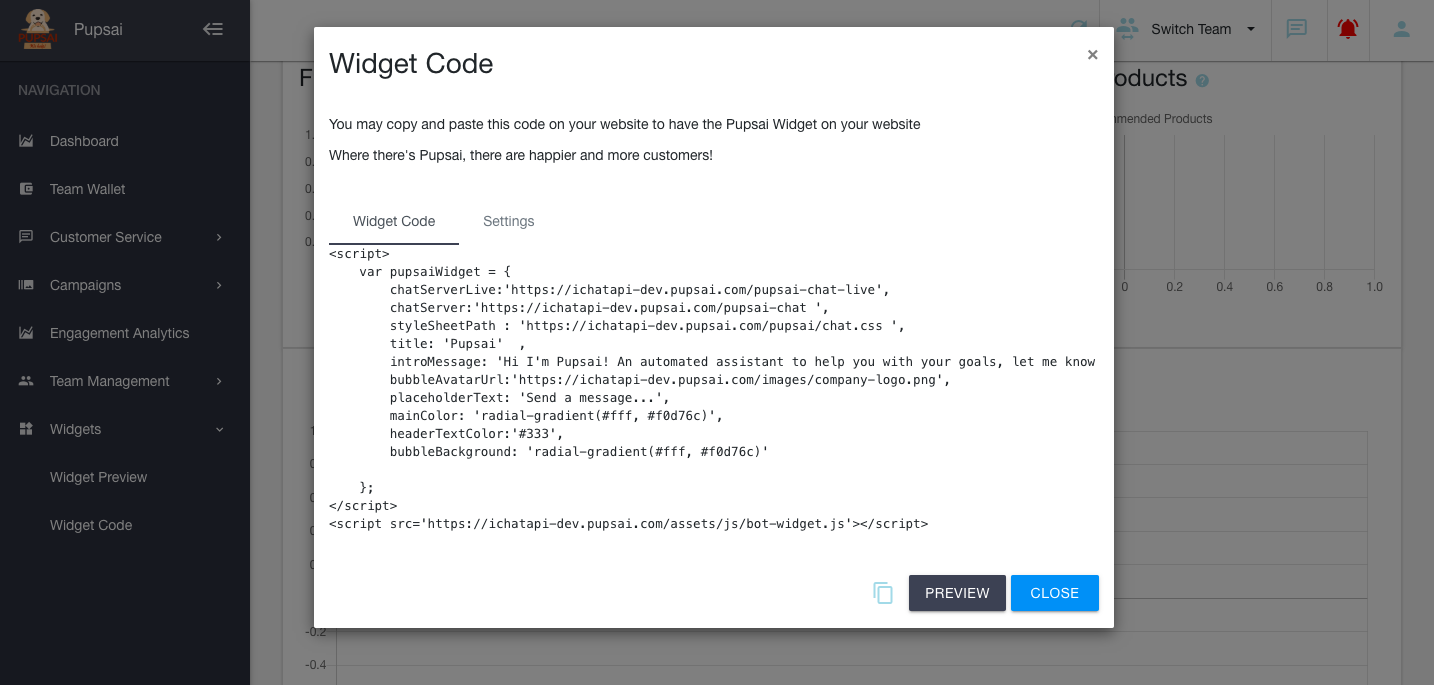Select the Widget Code tab
Viewport: 1434px width, 685px height.
(x=394, y=221)
